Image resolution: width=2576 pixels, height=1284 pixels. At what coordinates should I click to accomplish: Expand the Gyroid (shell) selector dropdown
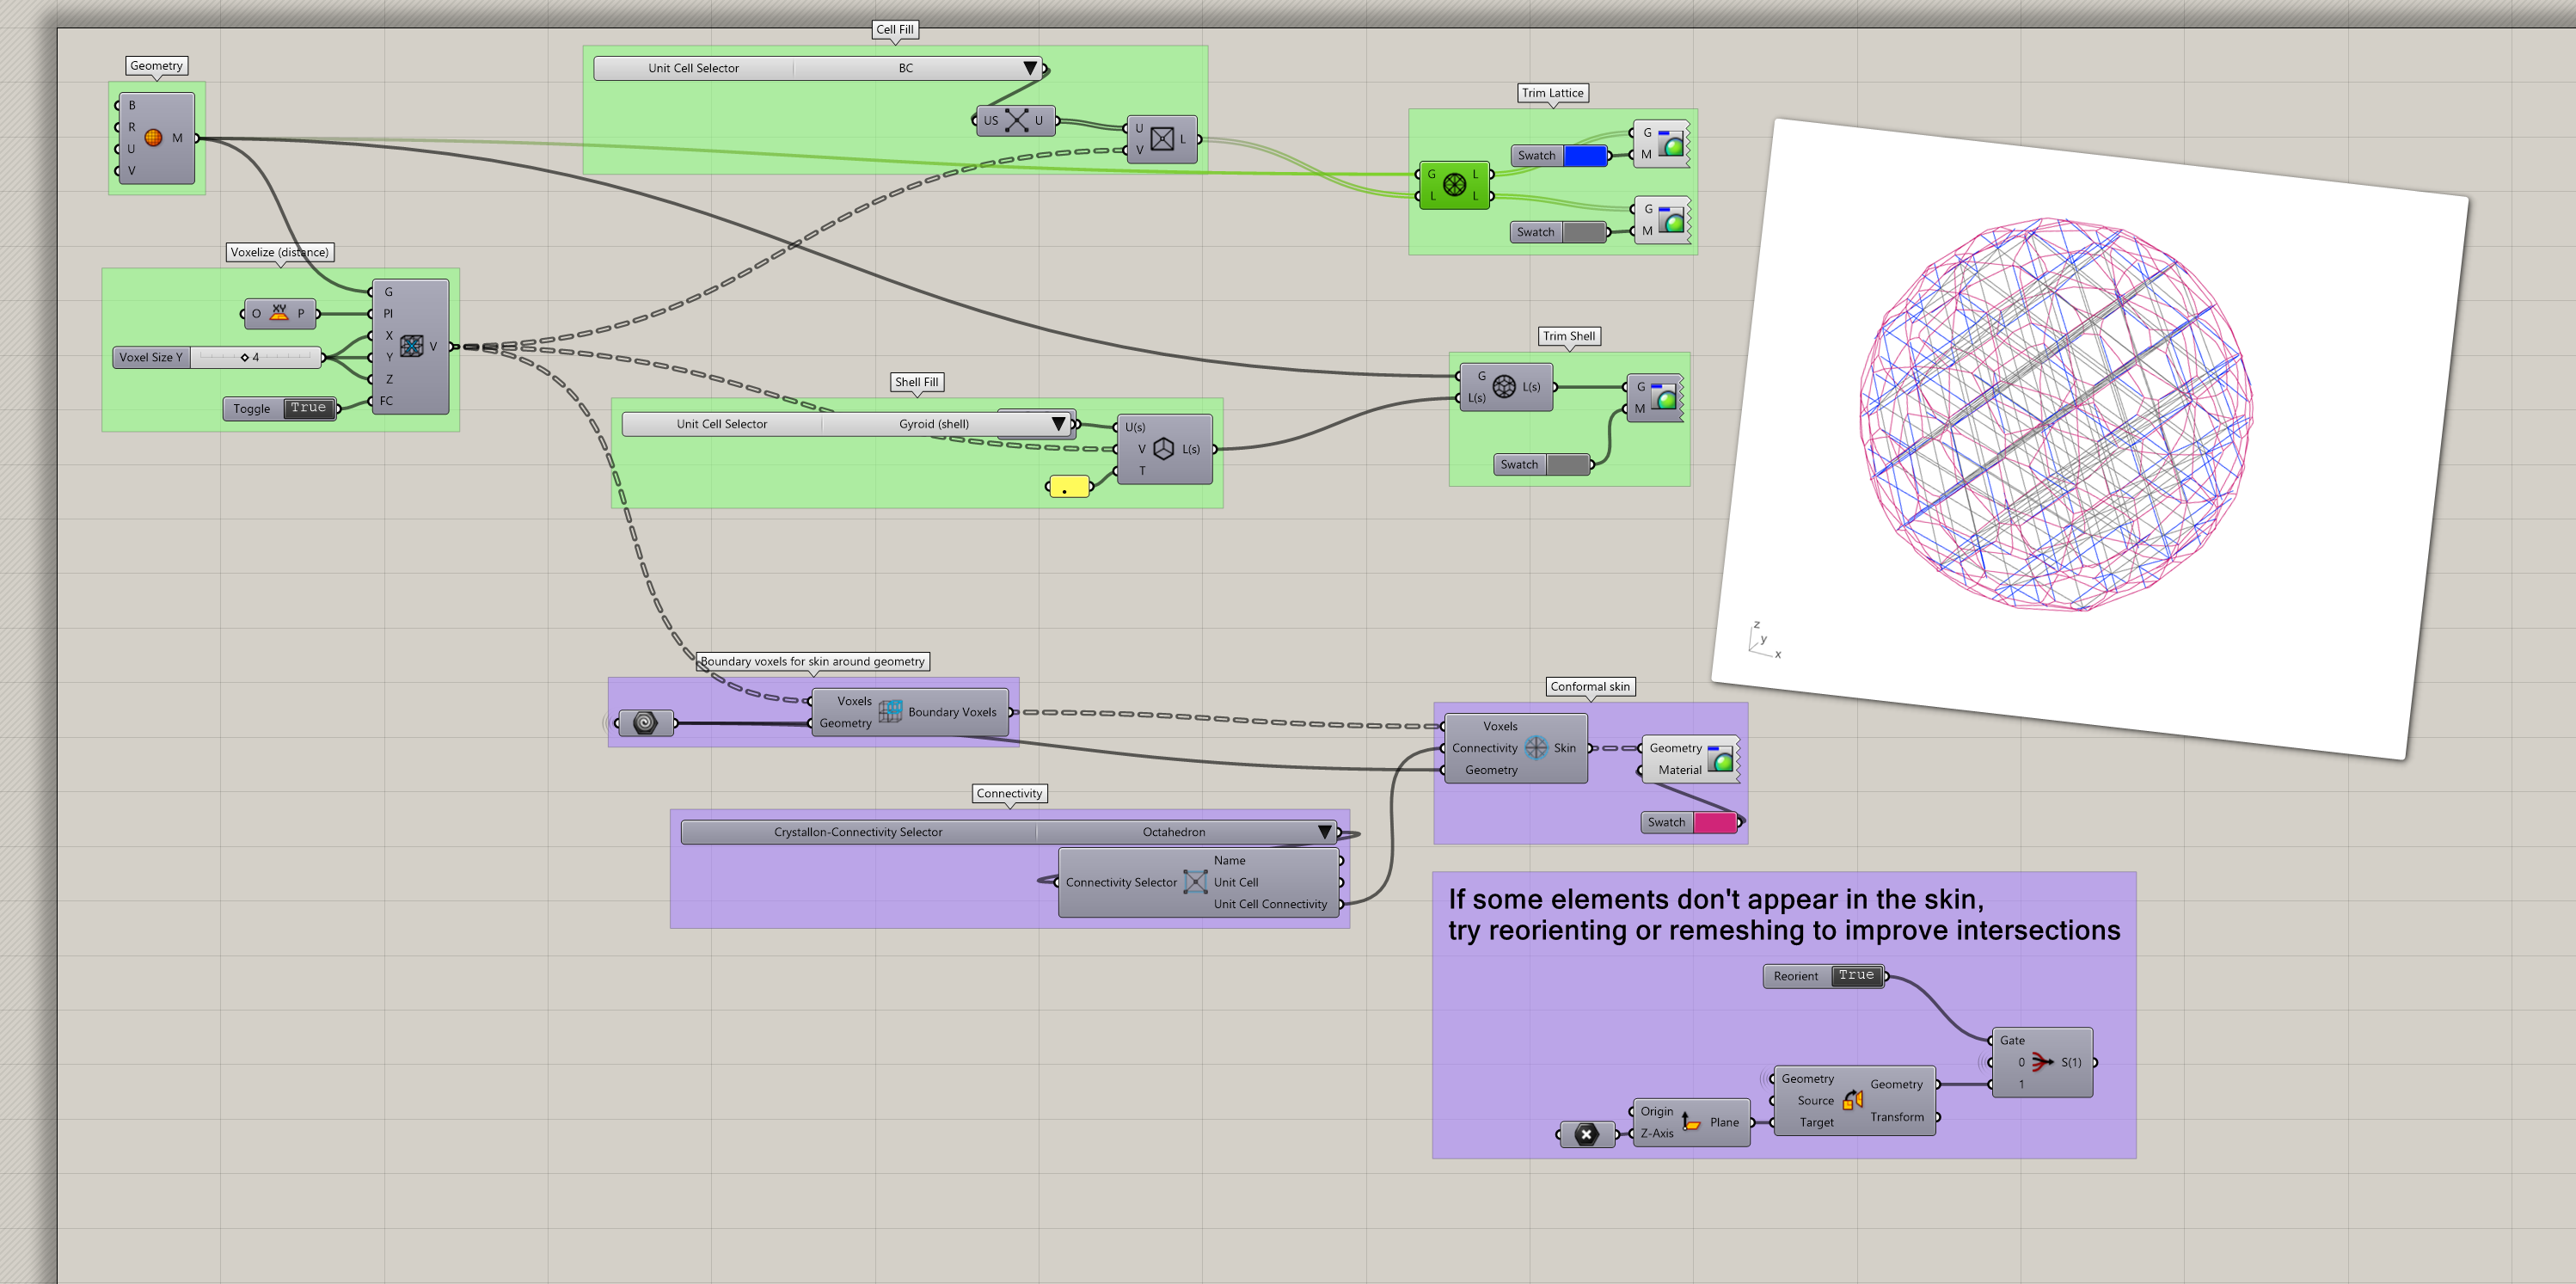point(1058,424)
